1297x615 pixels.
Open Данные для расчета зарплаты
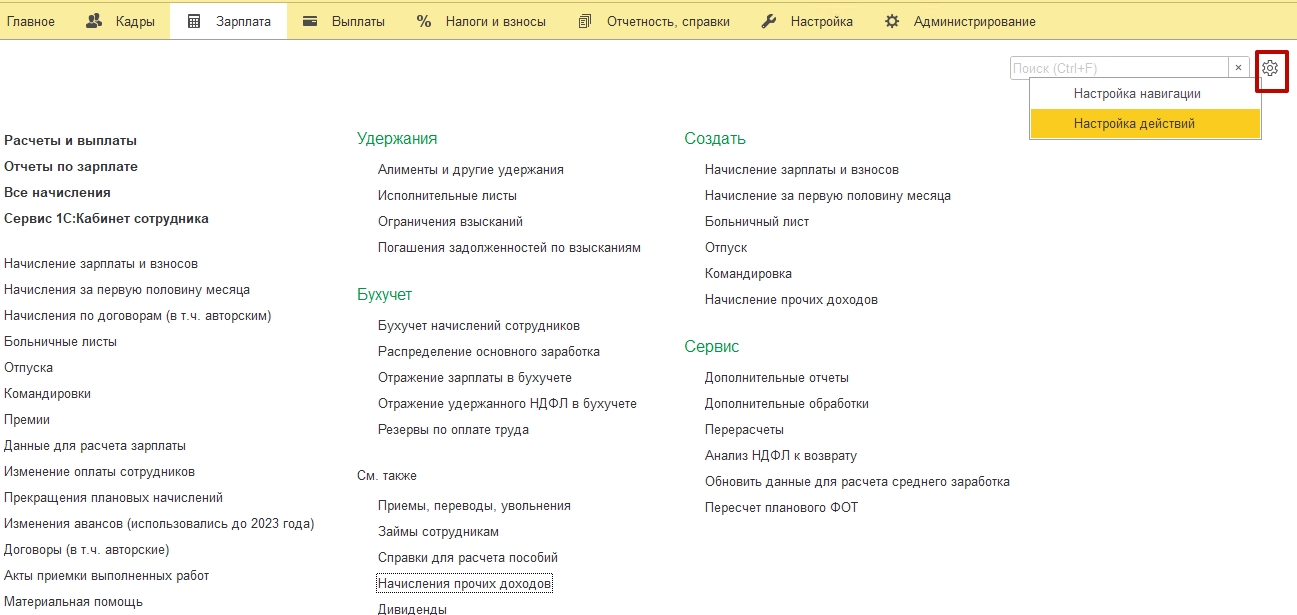(95, 446)
